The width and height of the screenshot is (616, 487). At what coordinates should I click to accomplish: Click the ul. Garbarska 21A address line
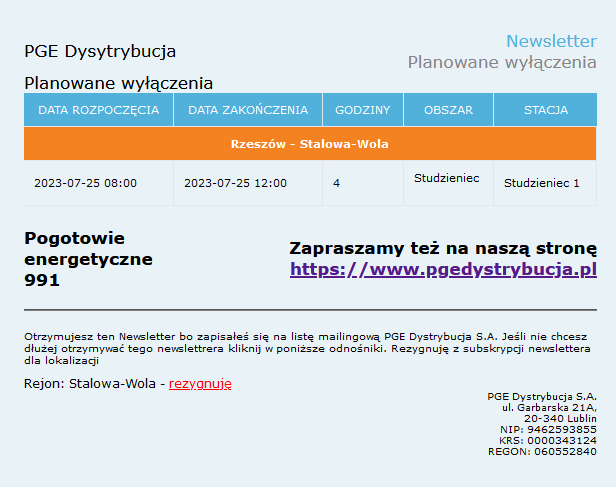(549, 407)
